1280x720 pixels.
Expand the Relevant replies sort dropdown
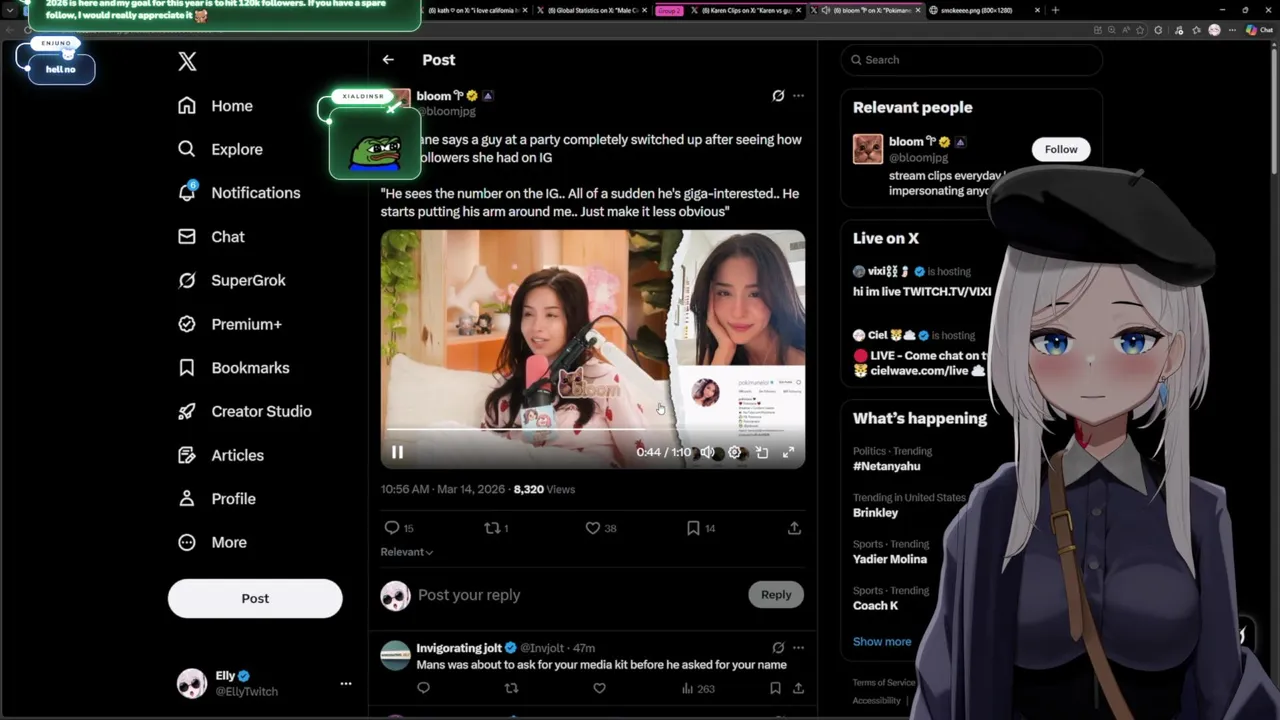tap(406, 552)
